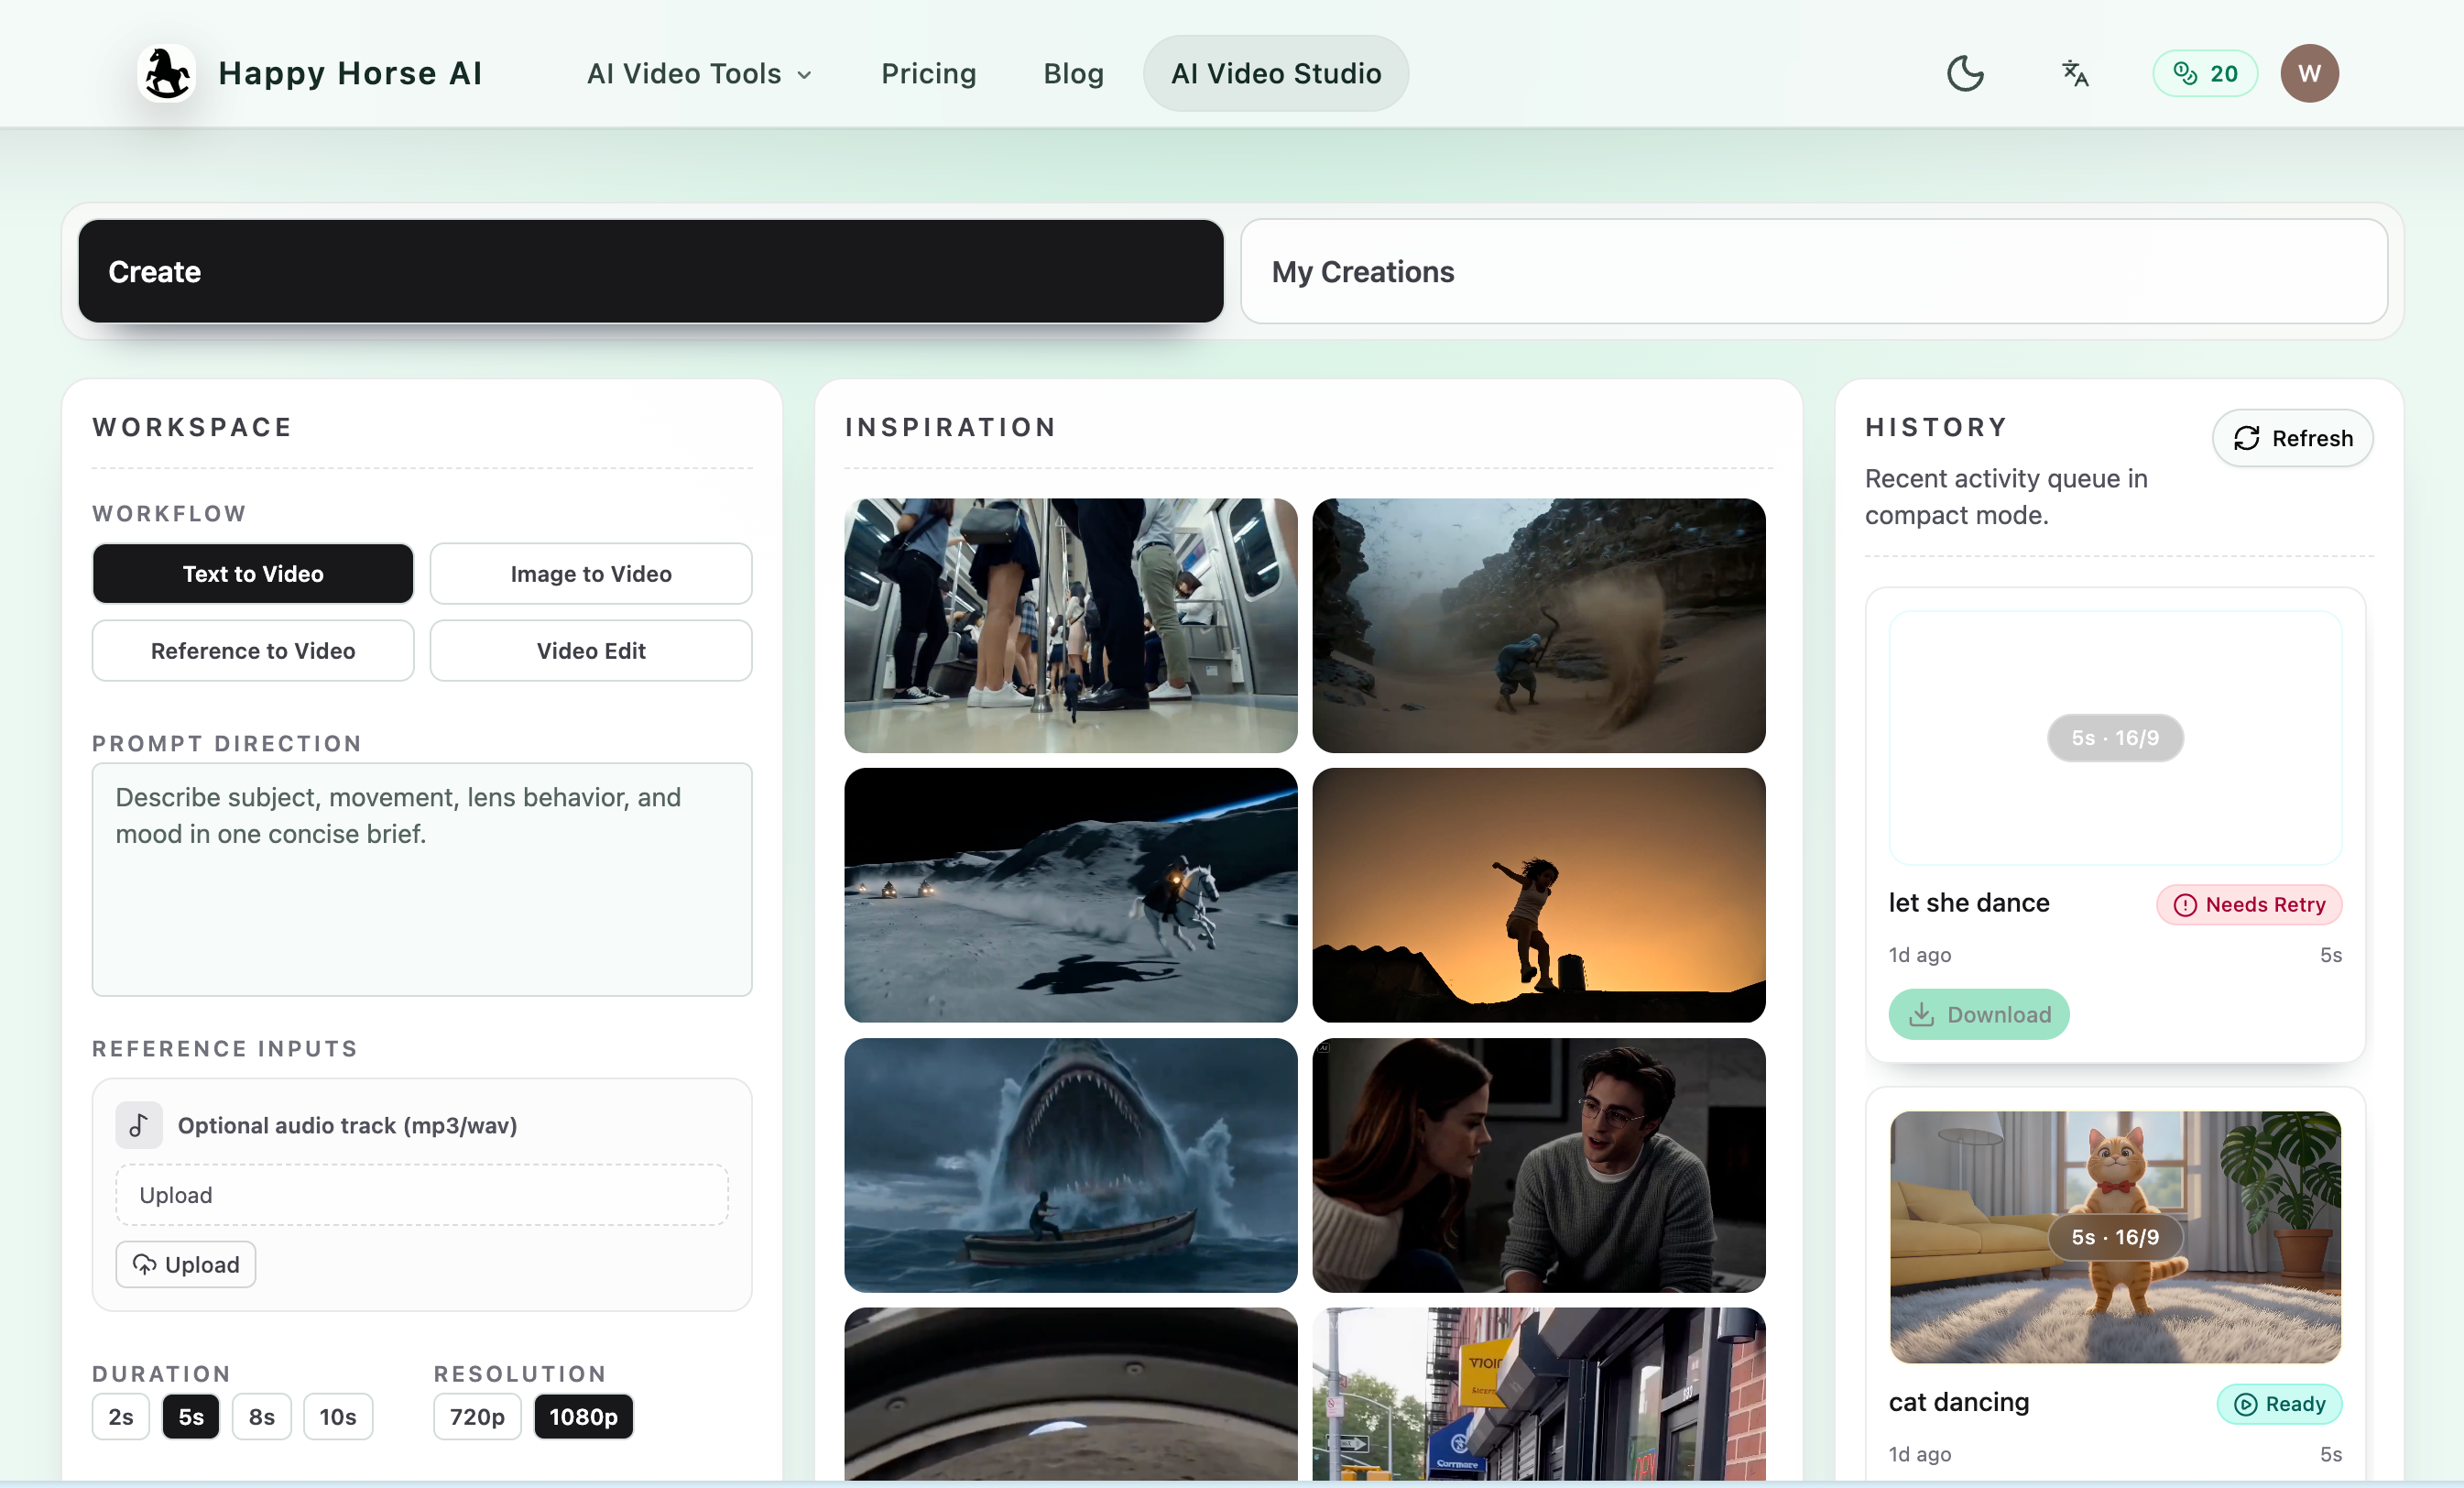Select the Image to Video workflow
The height and width of the screenshot is (1488, 2464).
click(590, 573)
